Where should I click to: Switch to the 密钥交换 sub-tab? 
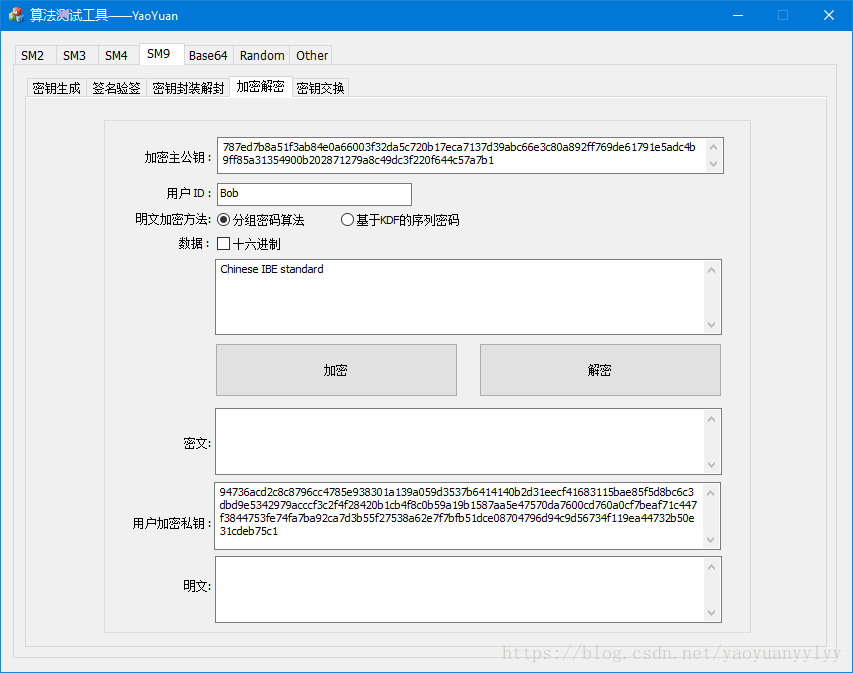[320, 88]
